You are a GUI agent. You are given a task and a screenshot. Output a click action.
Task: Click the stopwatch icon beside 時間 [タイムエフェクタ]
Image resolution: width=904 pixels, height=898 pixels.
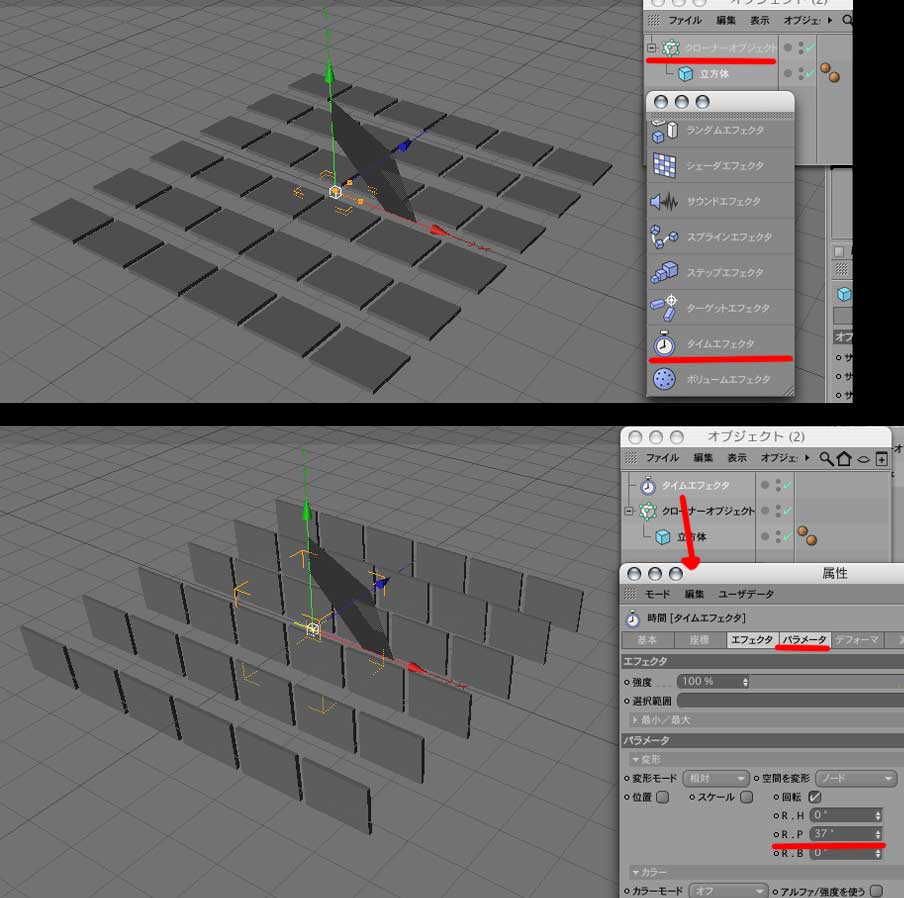pyautogui.click(x=632, y=618)
